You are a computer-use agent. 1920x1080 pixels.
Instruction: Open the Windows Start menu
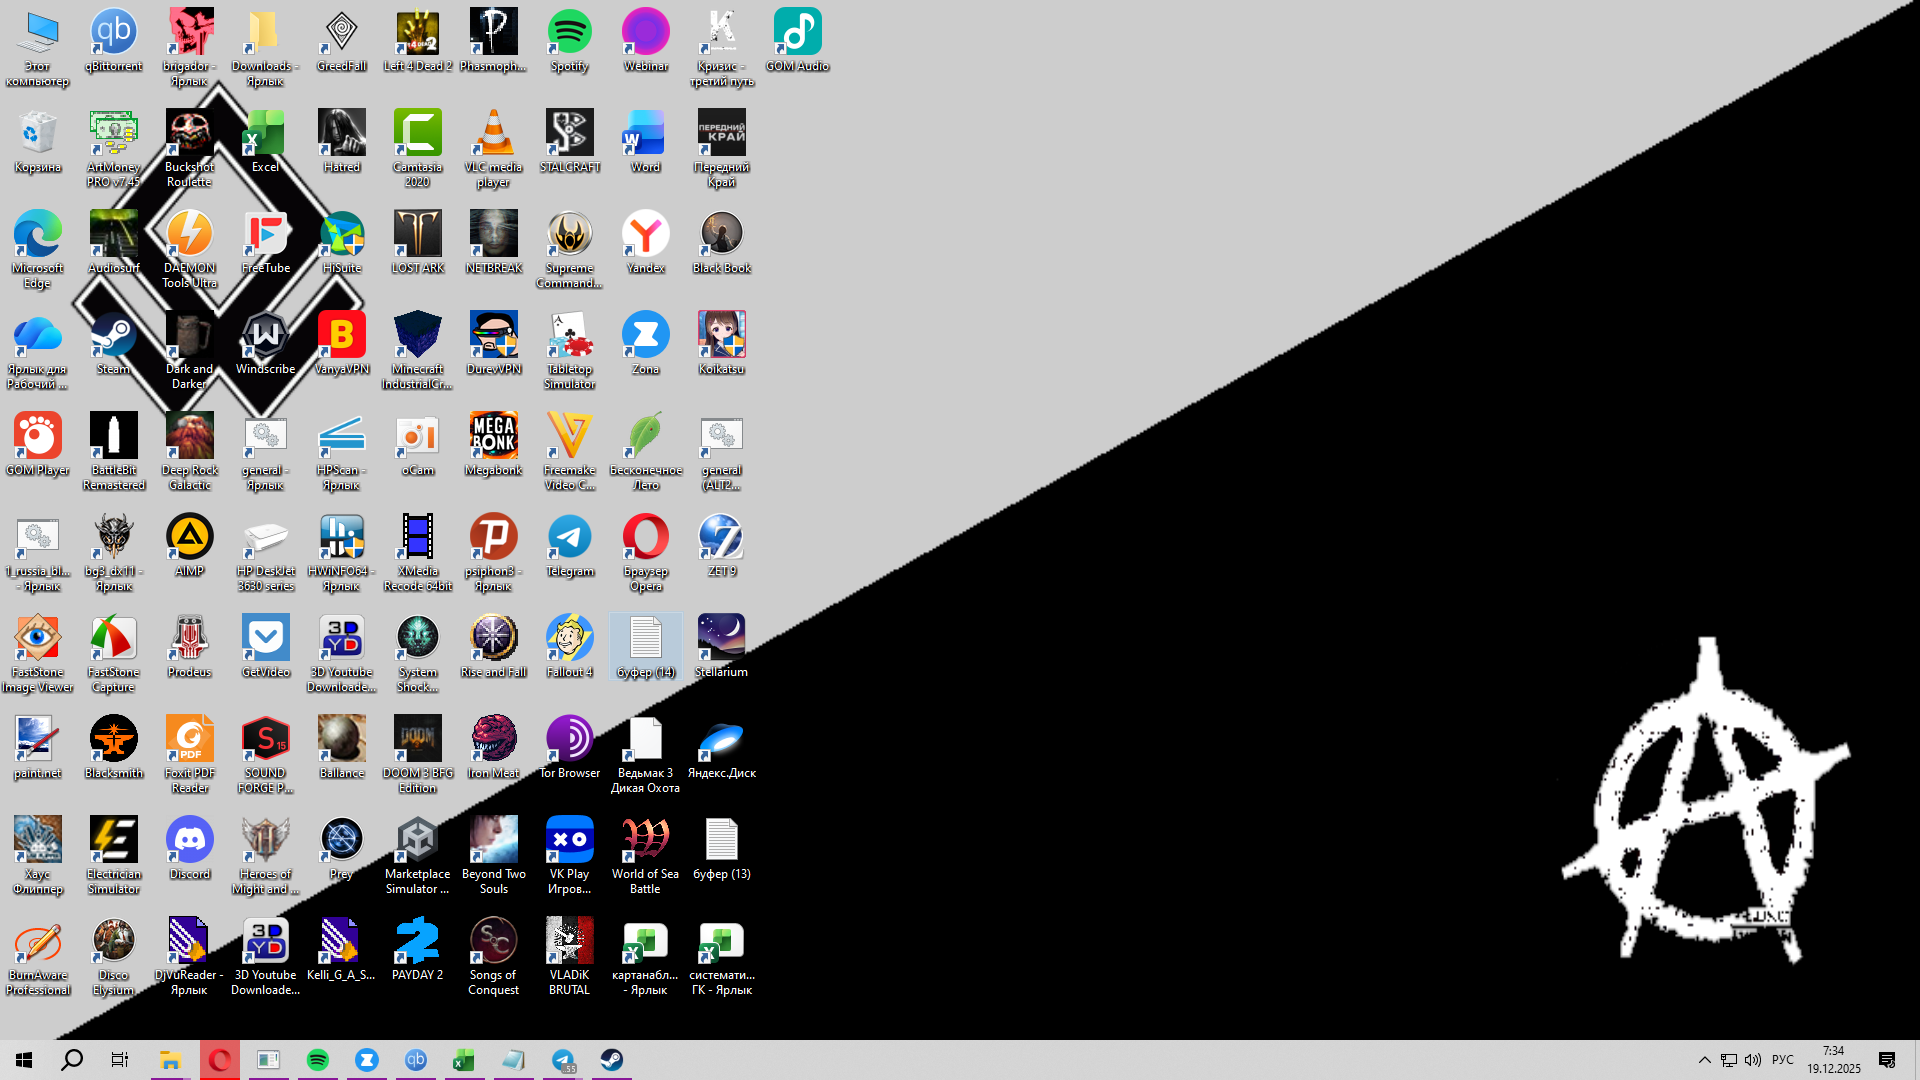click(x=24, y=1060)
